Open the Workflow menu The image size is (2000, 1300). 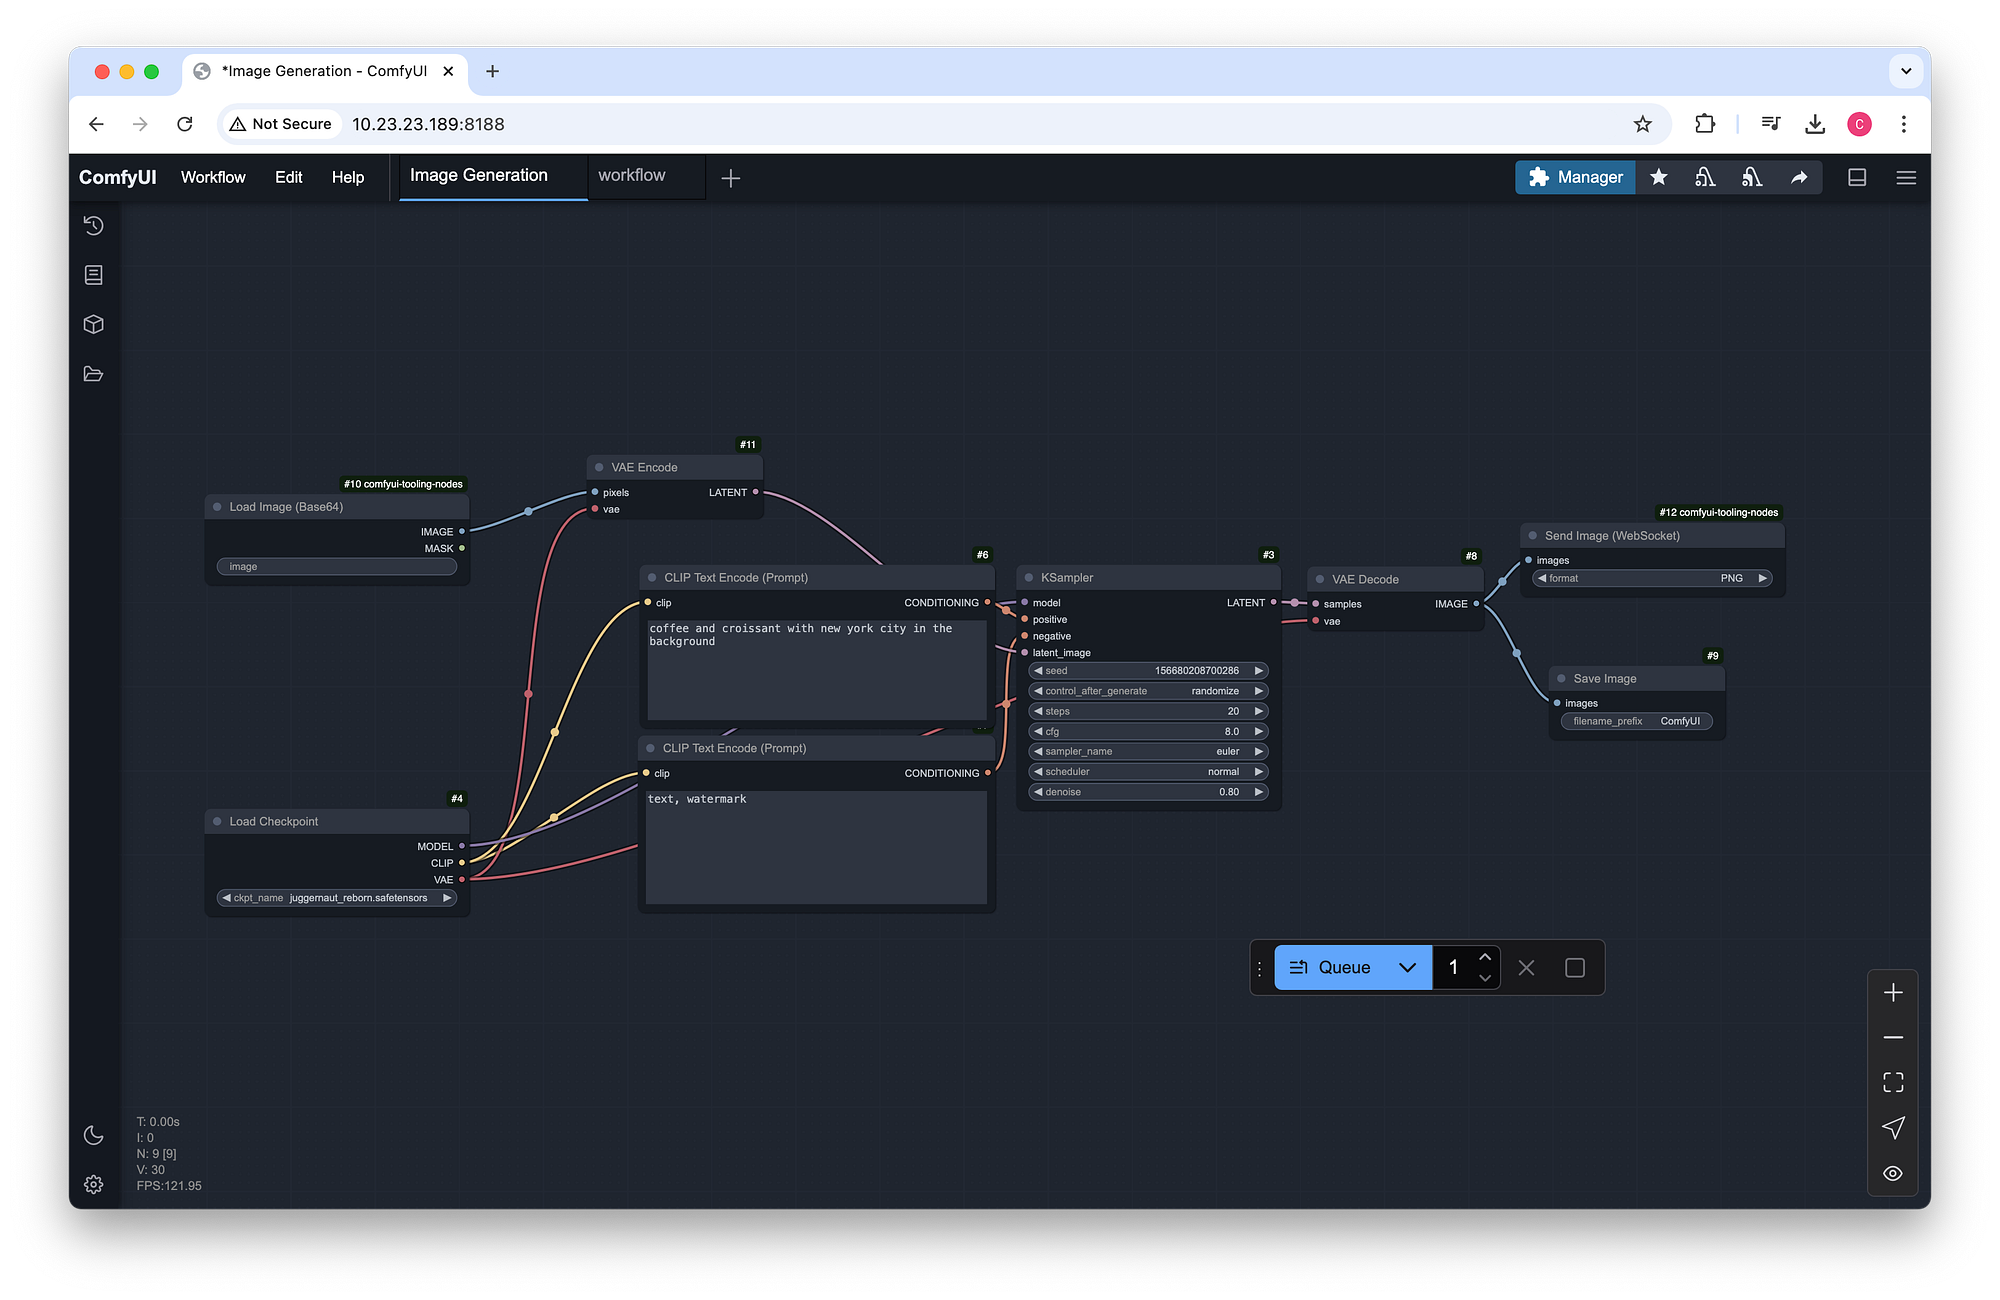pos(213,177)
